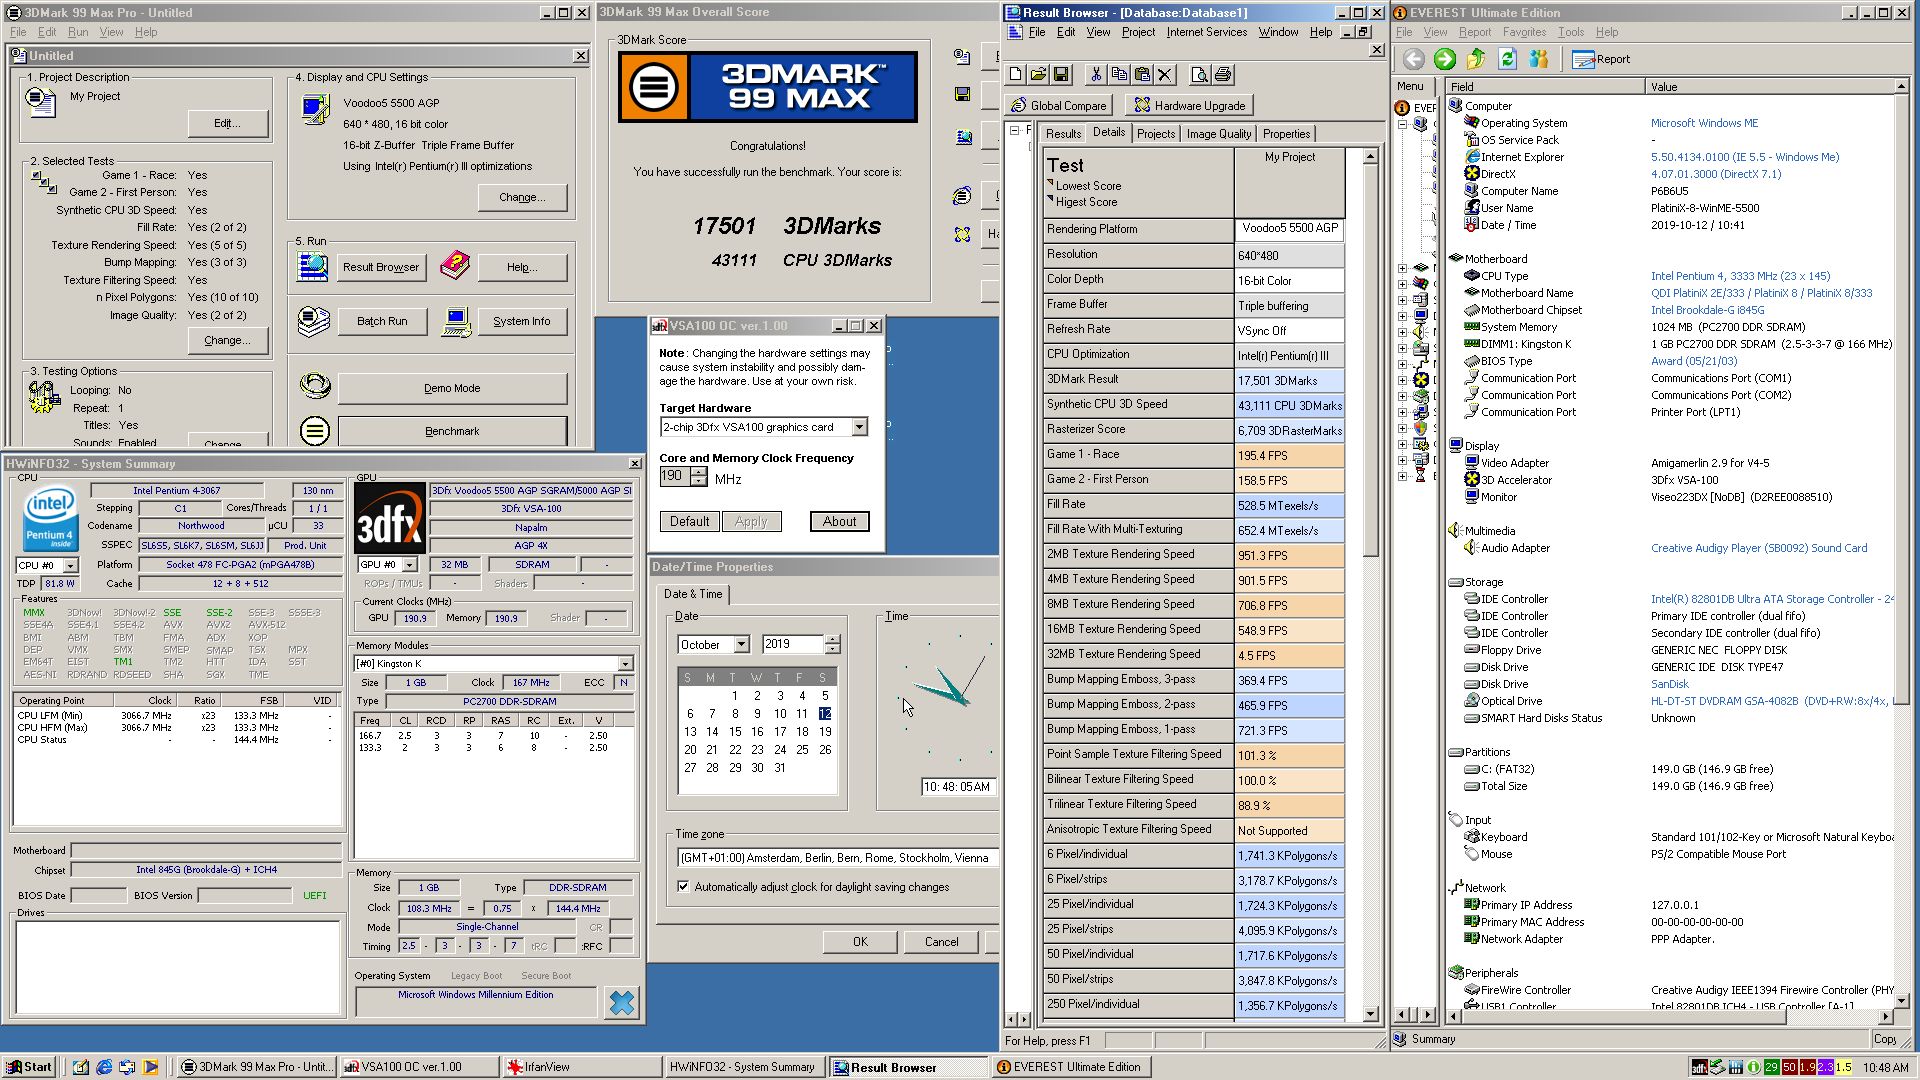Image resolution: width=1920 pixels, height=1080 pixels.
Task: Click Default button in VSA100 OC
Action: pos(689,521)
